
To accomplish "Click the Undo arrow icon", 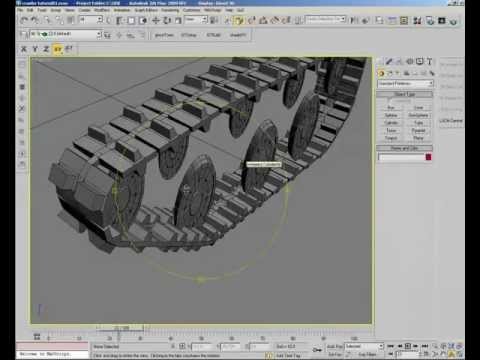I will coord(24,20).
